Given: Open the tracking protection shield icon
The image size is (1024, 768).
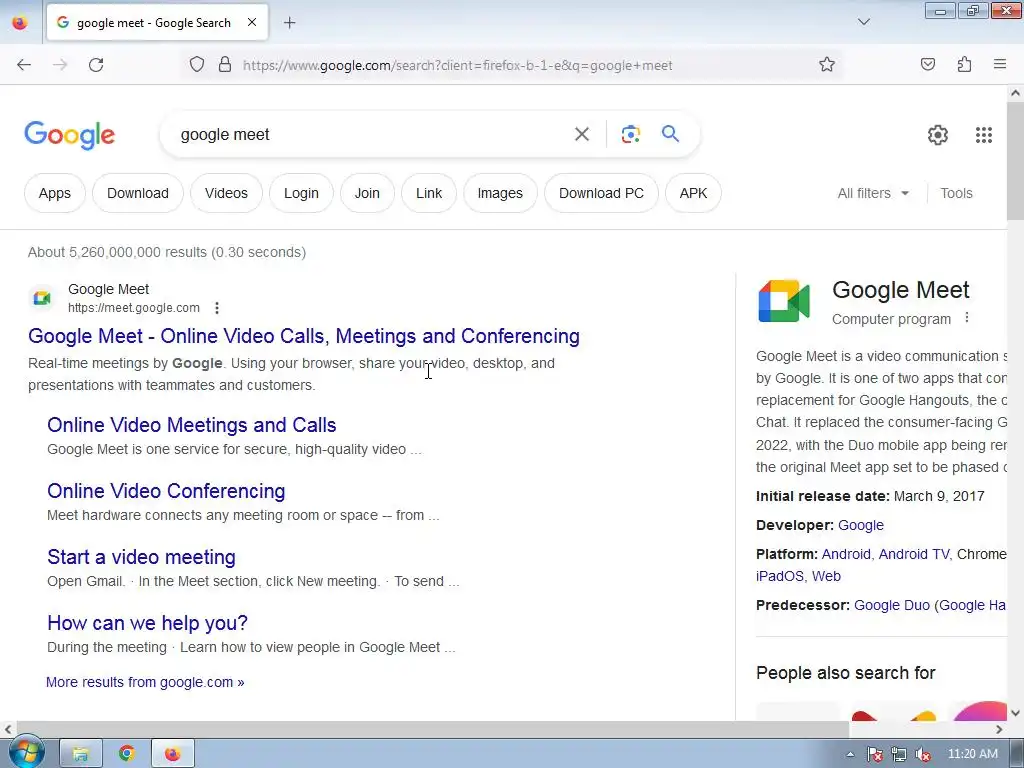Looking at the screenshot, I should (x=197, y=65).
